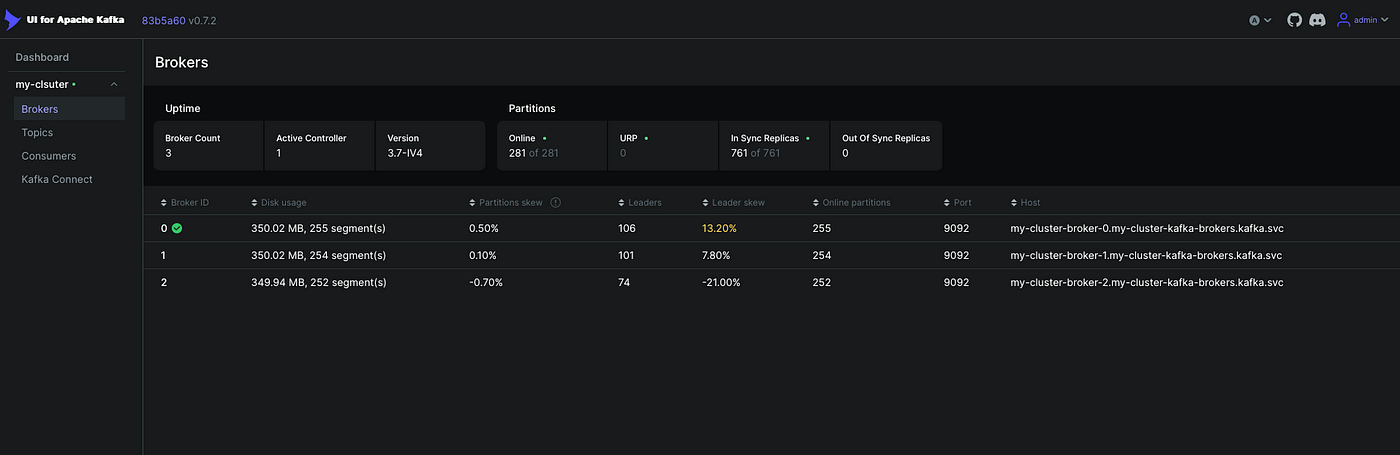Go to Topics in the sidebar
The width and height of the screenshot is (1400, 455).
pos(37,133)
